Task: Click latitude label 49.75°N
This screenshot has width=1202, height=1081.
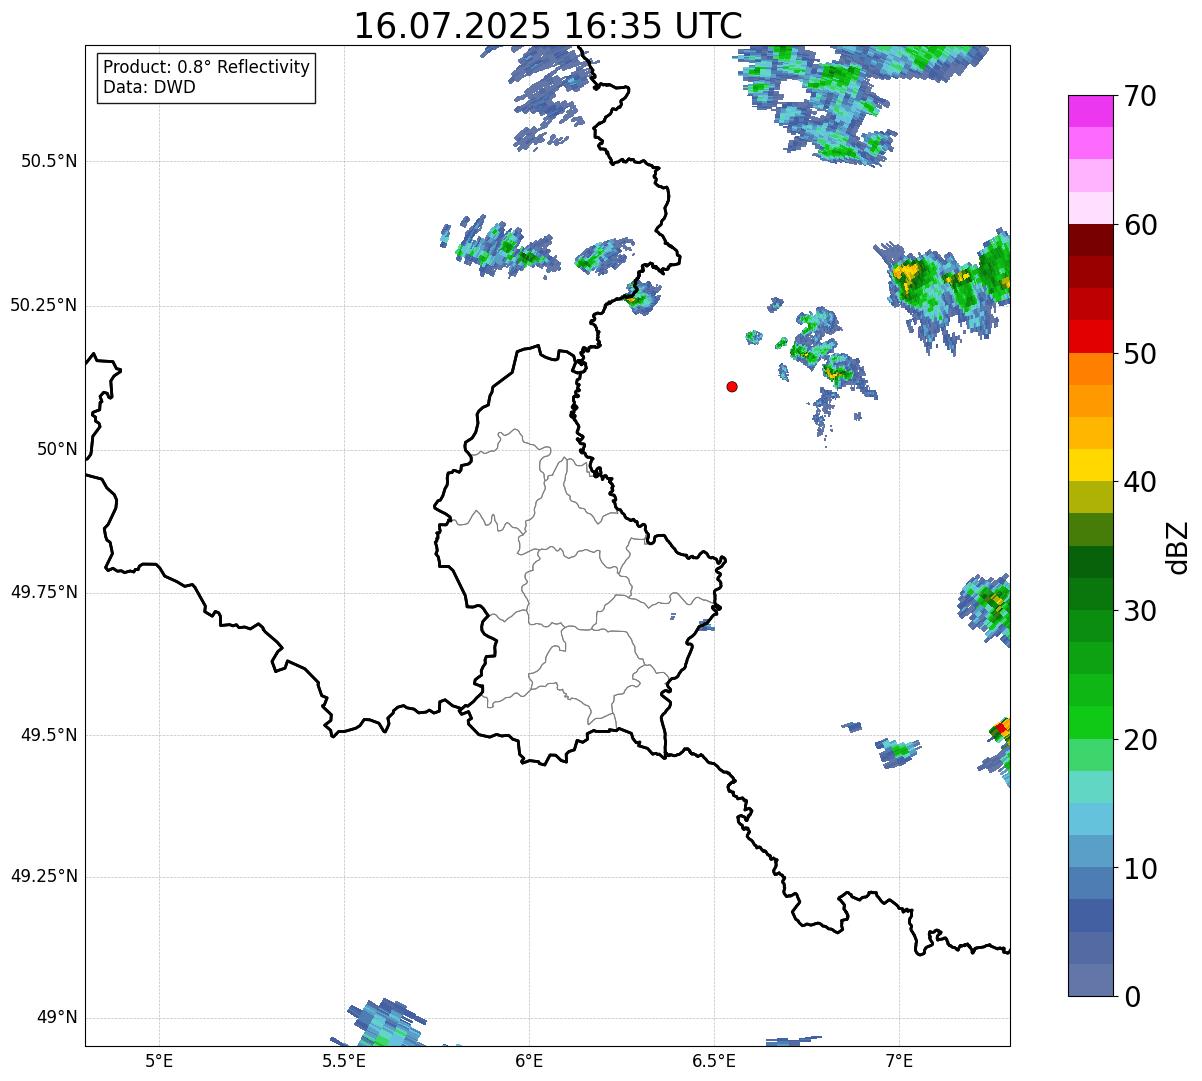Action: tap(44, 592)
